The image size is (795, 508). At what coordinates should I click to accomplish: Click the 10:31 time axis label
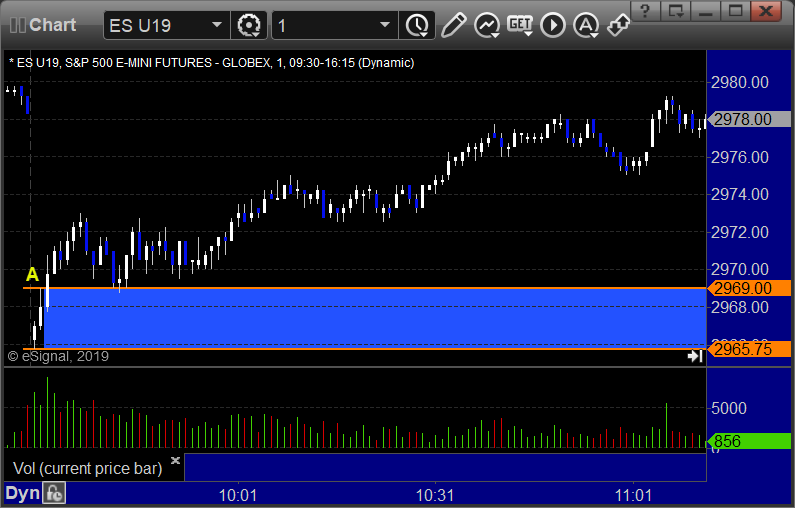pyautogui.click(x=435, y=495)
